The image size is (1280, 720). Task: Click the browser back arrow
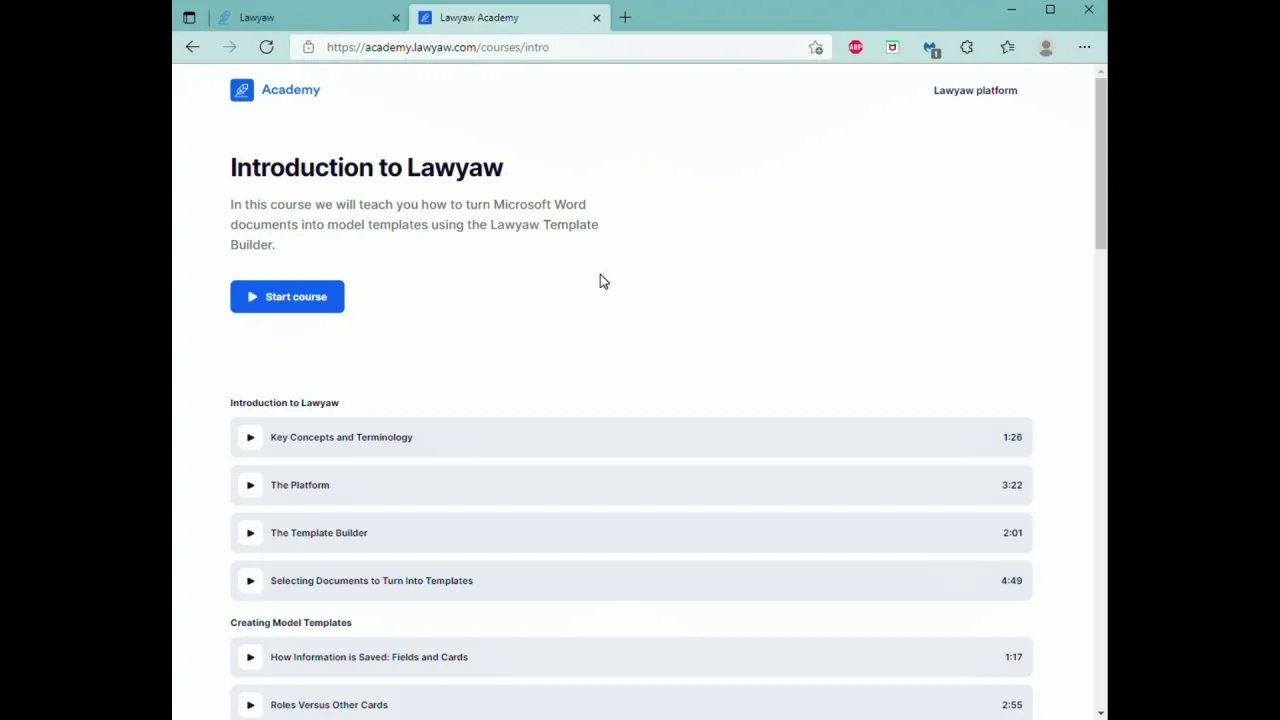(192, 47)
